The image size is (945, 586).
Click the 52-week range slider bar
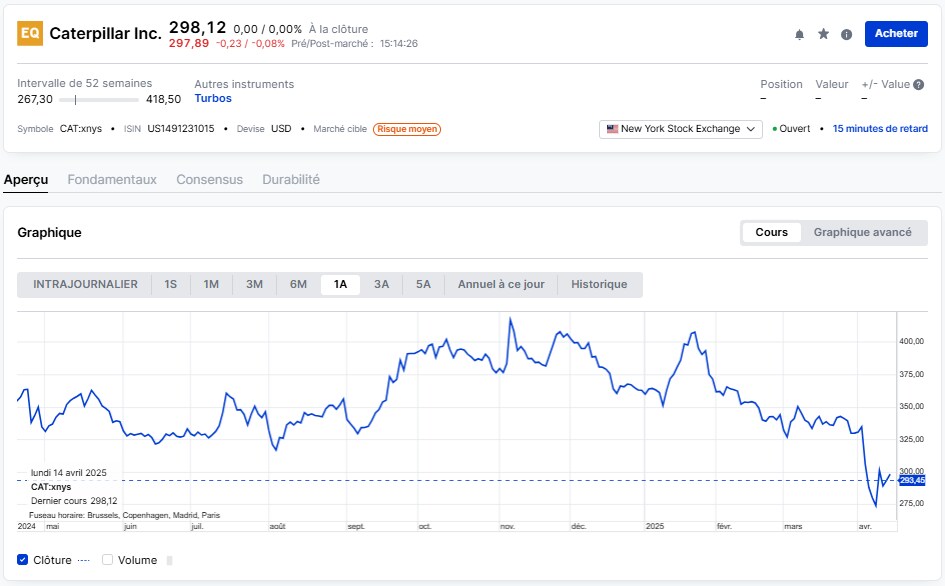[99, 100]
